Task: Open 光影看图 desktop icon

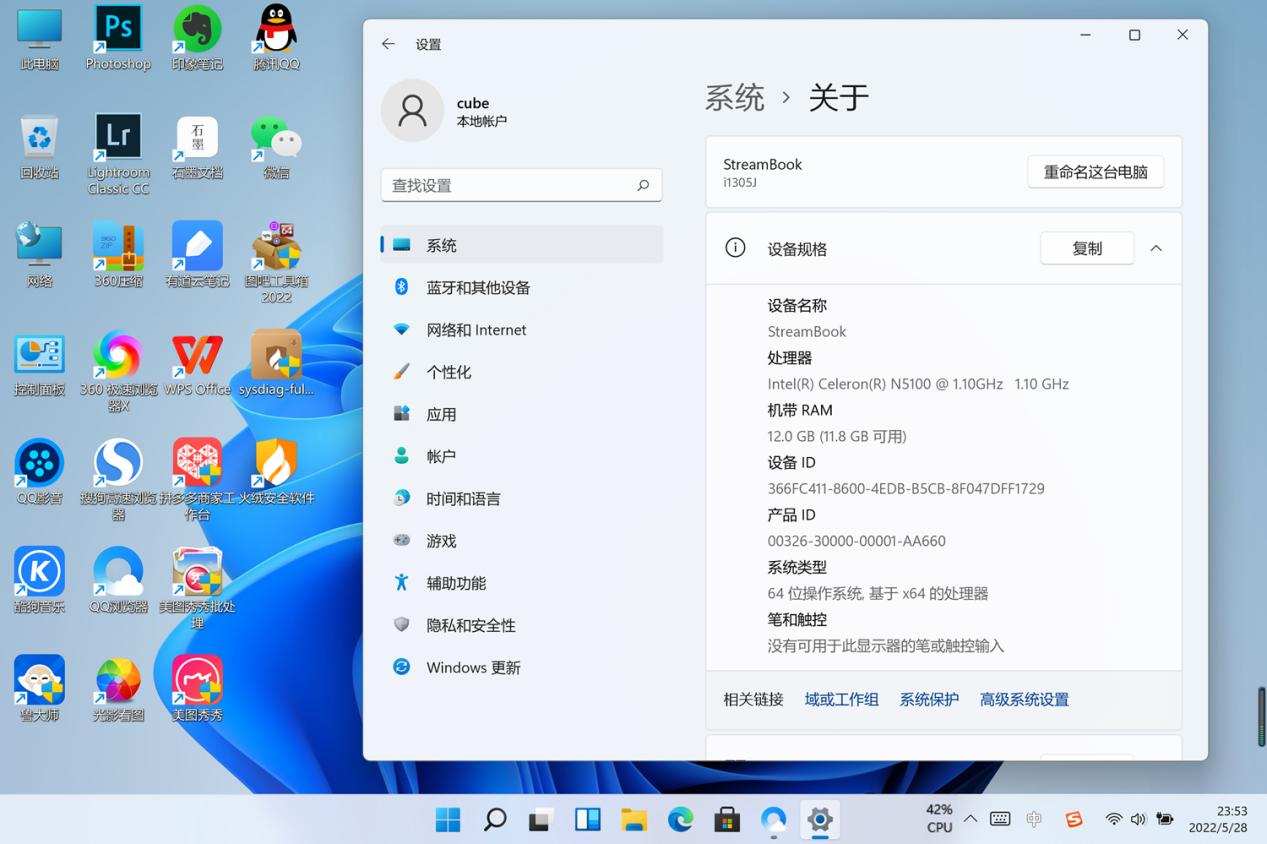Action: click(x=118, y=689)
